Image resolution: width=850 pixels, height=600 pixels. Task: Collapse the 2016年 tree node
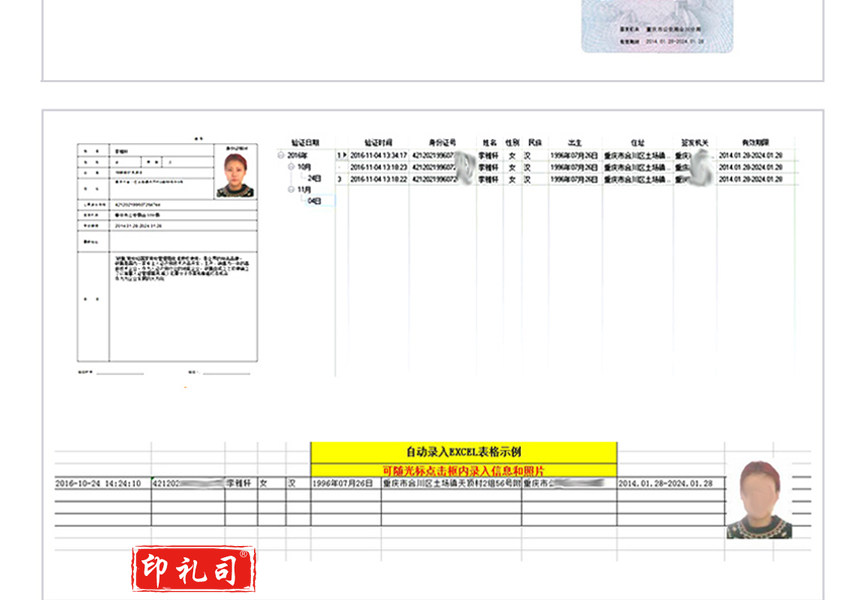(280, 156)
